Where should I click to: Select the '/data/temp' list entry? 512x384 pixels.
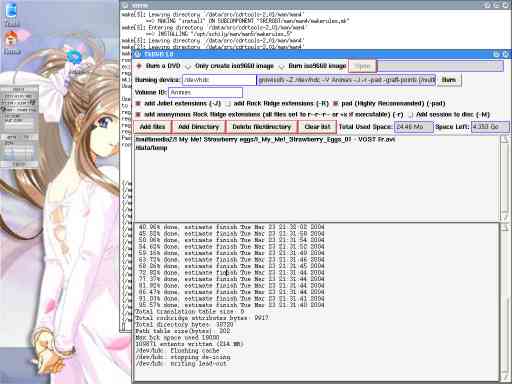[x=151, y=148]
